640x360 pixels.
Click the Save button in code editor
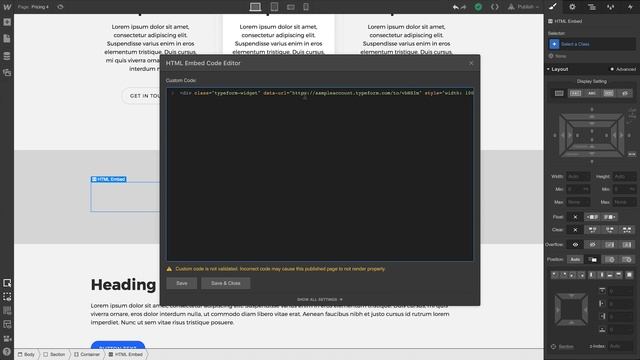182,283
